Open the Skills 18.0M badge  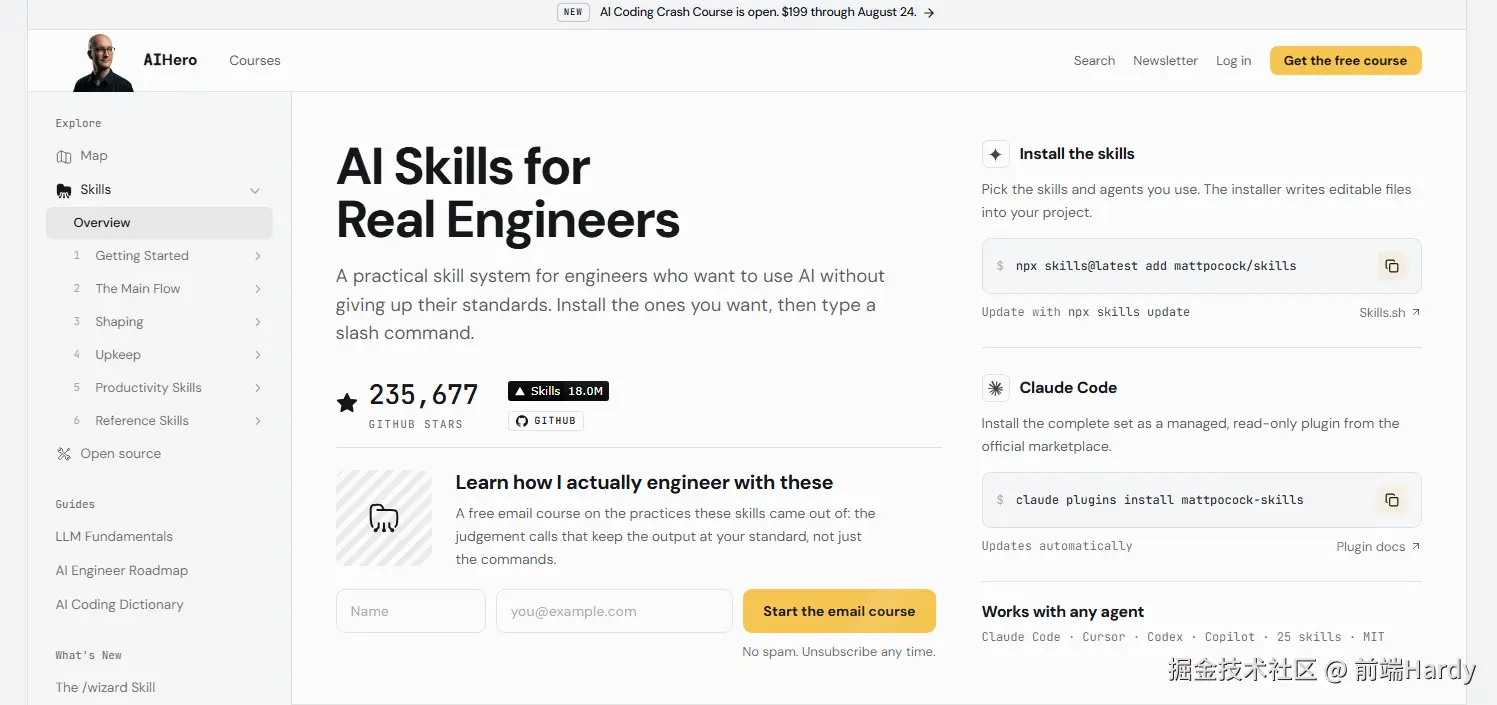pyautogui.click(x=558, y=391)
